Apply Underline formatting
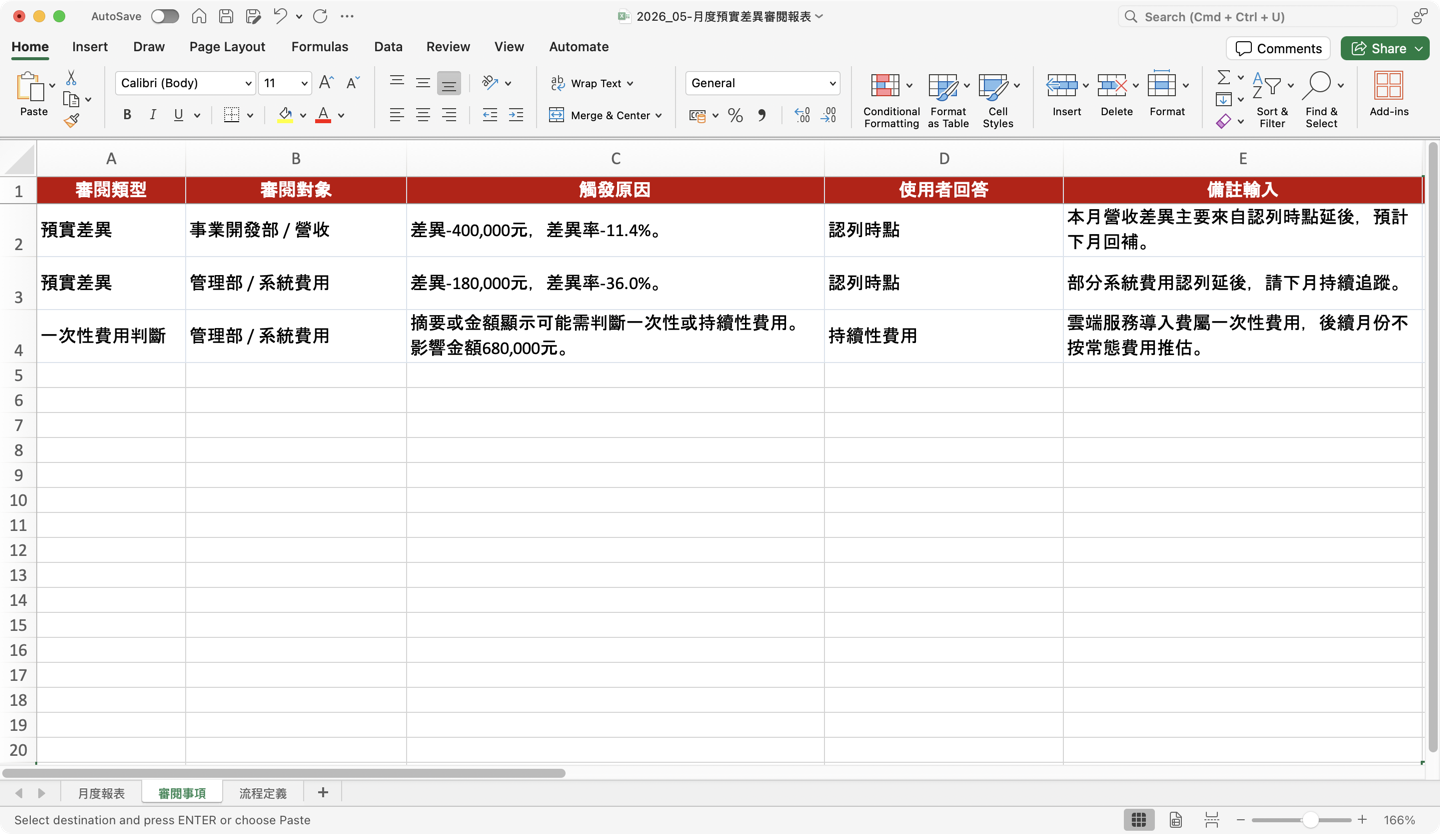Screen dimensions: 1440x834 point(178,115)
